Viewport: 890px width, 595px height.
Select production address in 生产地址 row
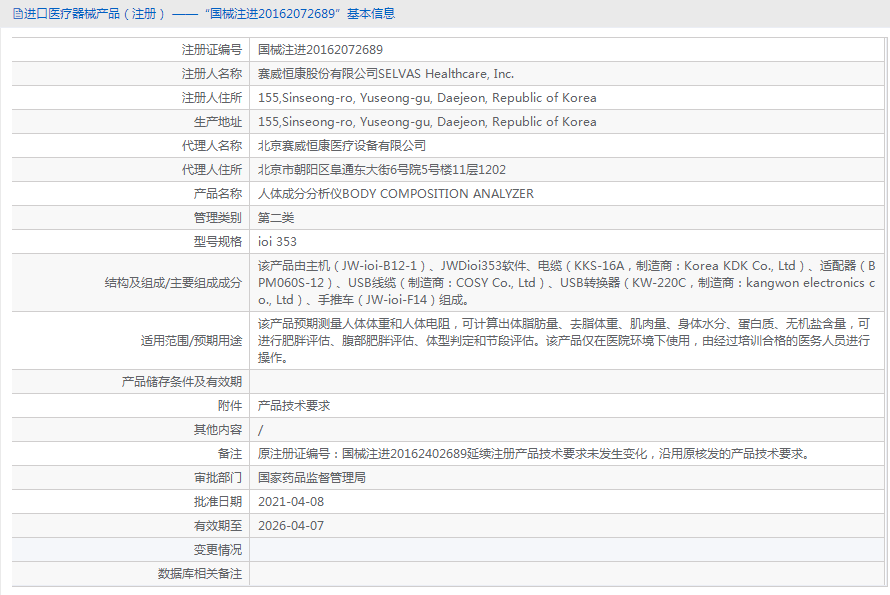click(427, 122)
